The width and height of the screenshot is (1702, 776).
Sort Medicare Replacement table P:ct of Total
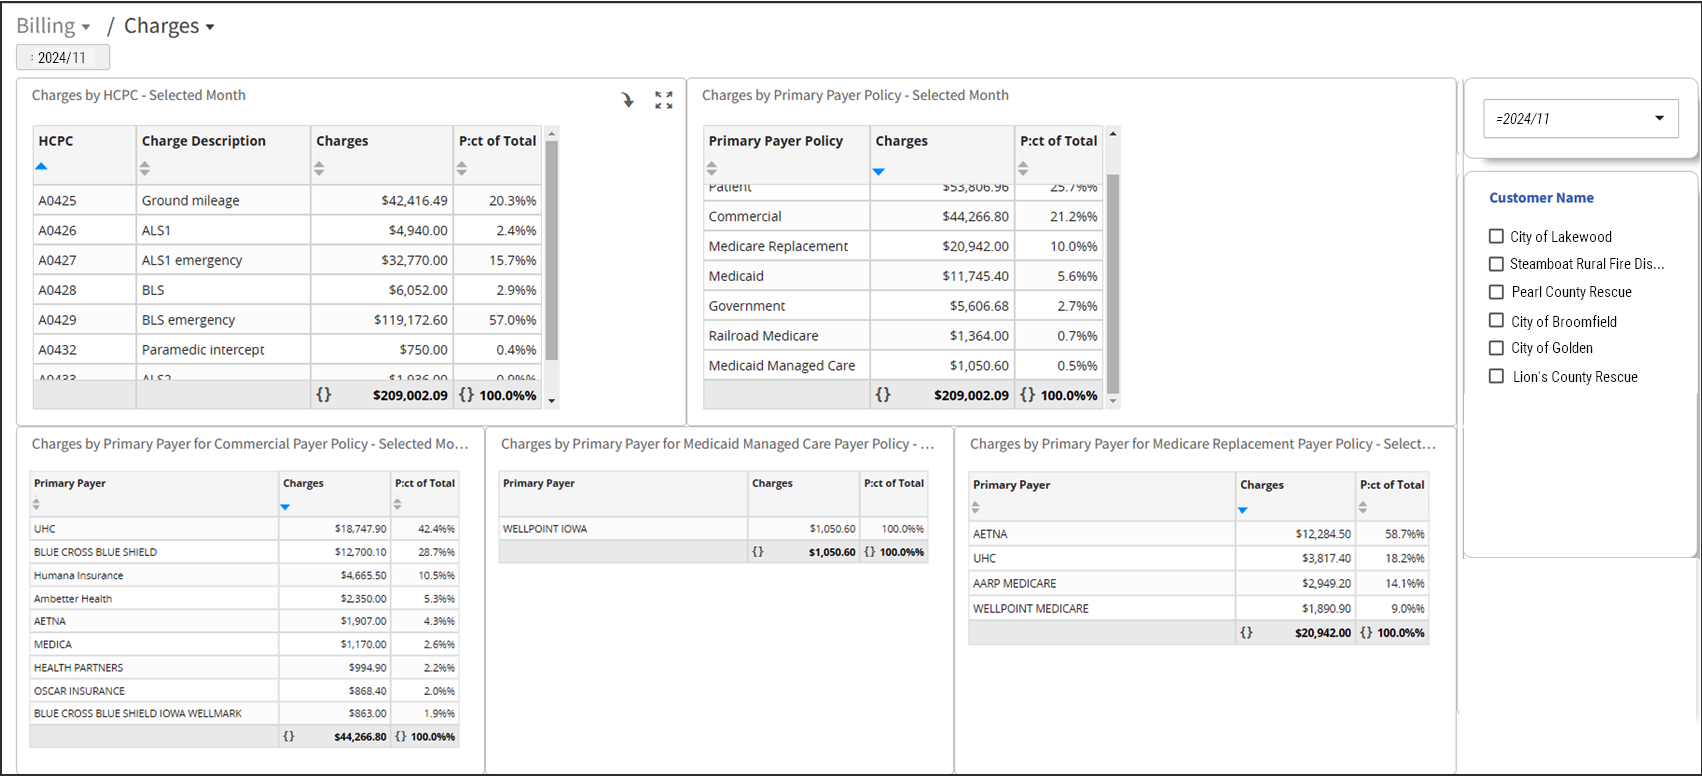click(1363, 507)
